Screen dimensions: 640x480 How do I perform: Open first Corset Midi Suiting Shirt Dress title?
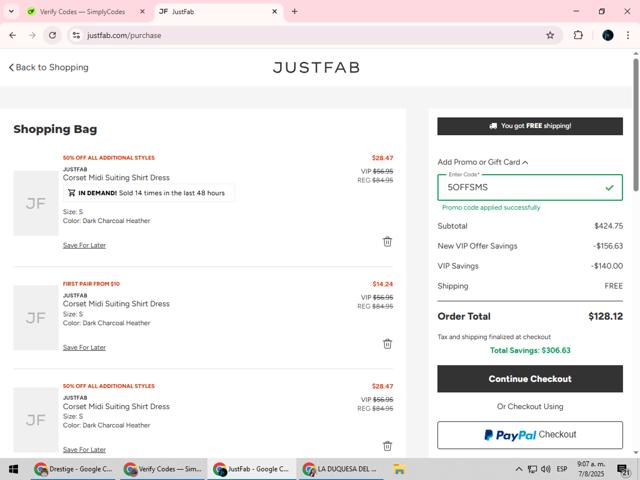[116, 178]
